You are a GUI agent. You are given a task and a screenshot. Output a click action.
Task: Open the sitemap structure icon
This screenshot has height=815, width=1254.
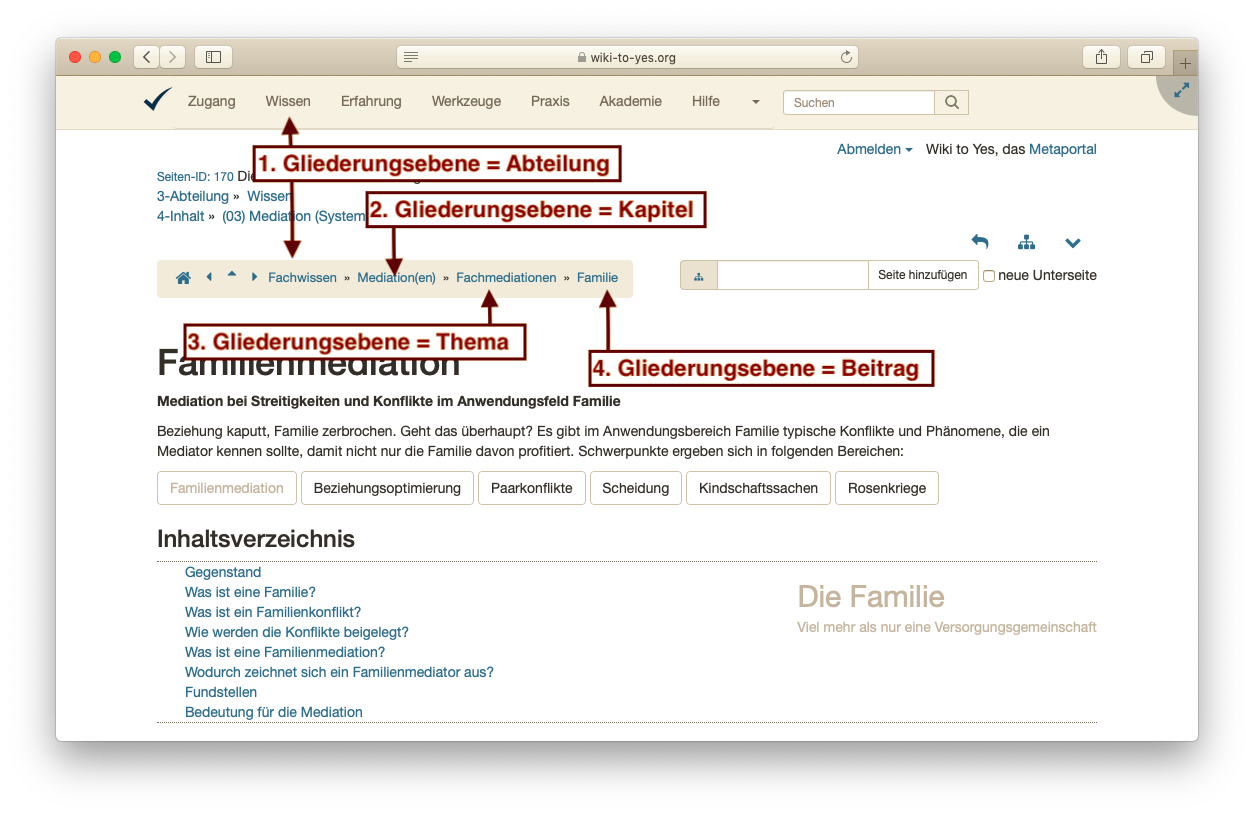pyautogui.click(x=1026, y=242)
